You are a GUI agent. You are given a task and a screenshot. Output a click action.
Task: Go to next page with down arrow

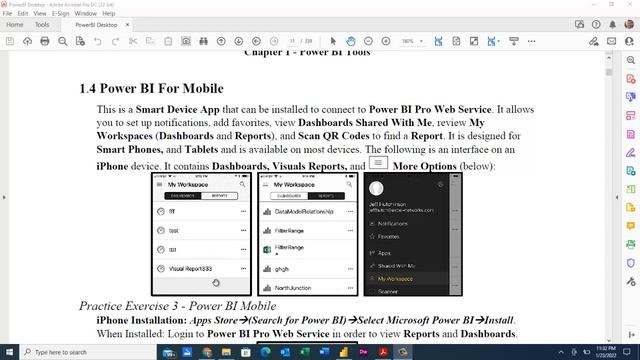pyautogui.click(x=238, y=41)
